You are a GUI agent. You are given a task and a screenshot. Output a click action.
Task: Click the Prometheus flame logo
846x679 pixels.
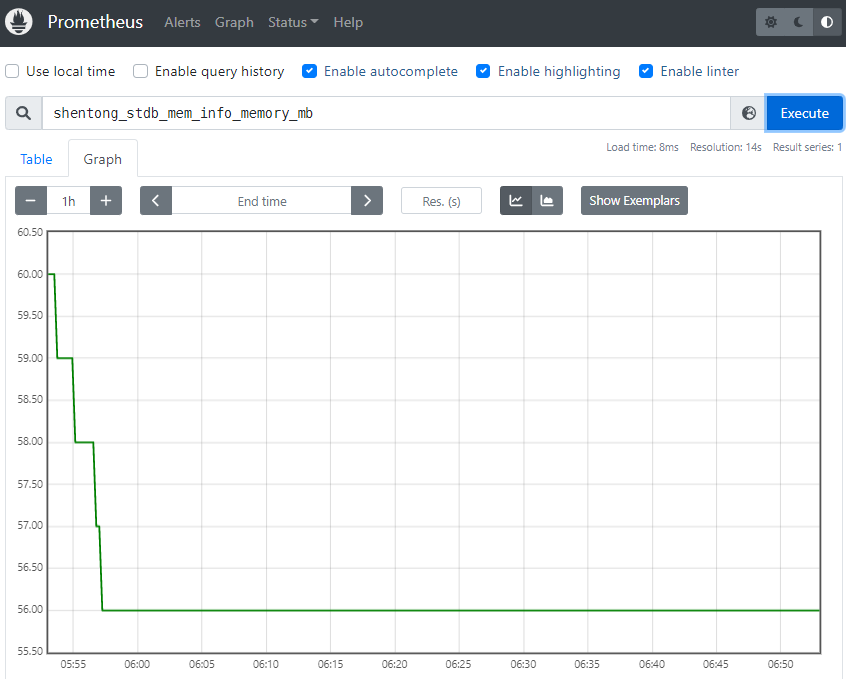22,22
